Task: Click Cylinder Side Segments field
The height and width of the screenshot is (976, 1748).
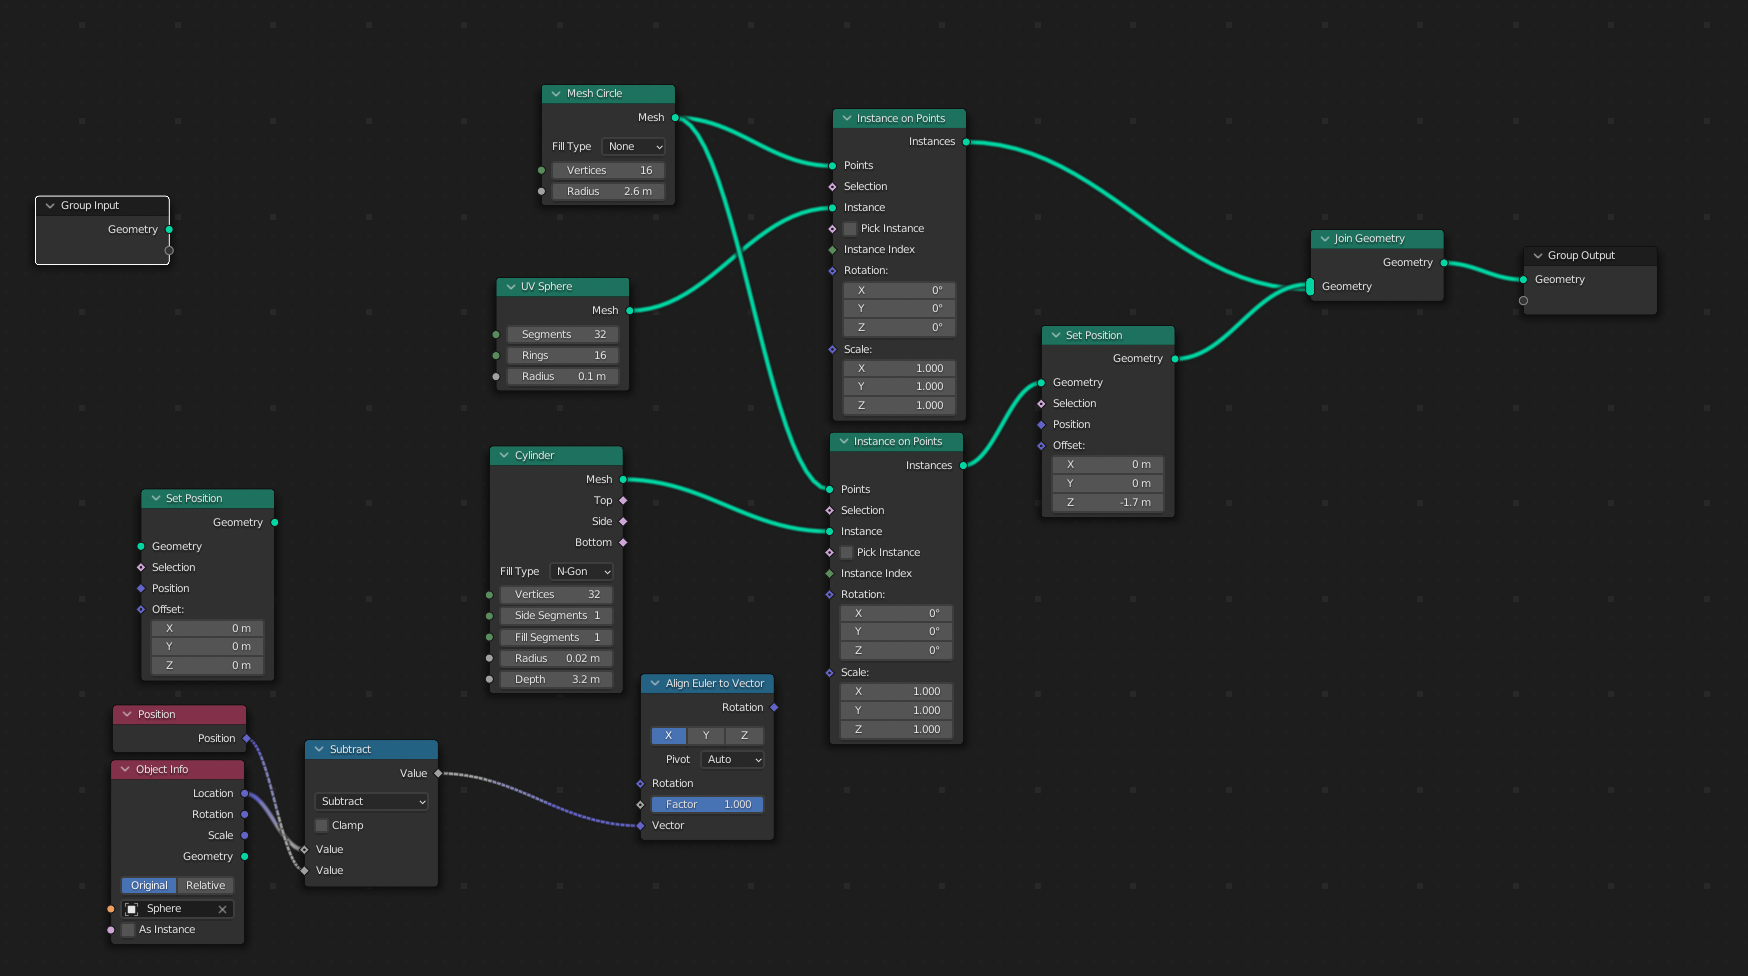Action: (556, 616)
